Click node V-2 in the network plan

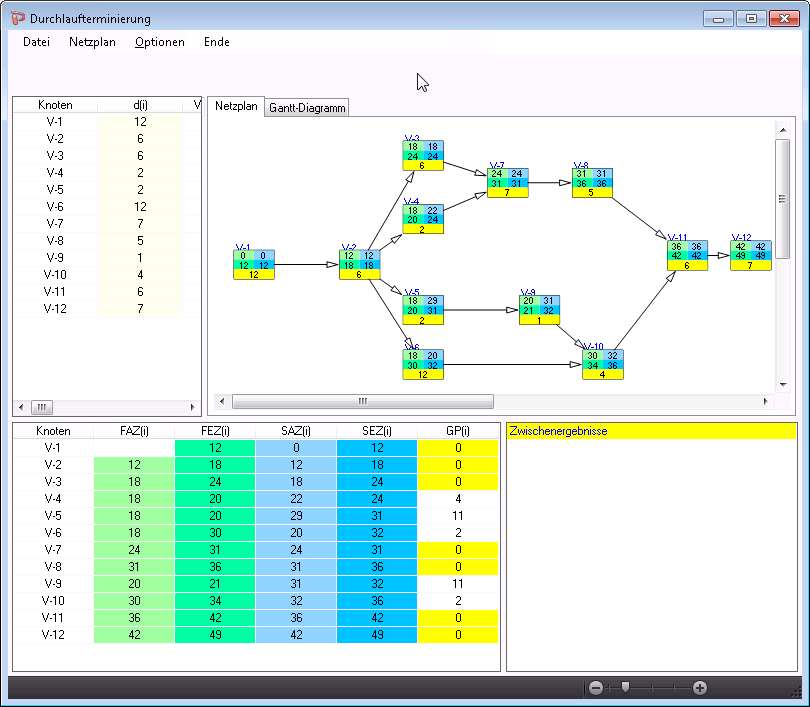pos(358,265)
